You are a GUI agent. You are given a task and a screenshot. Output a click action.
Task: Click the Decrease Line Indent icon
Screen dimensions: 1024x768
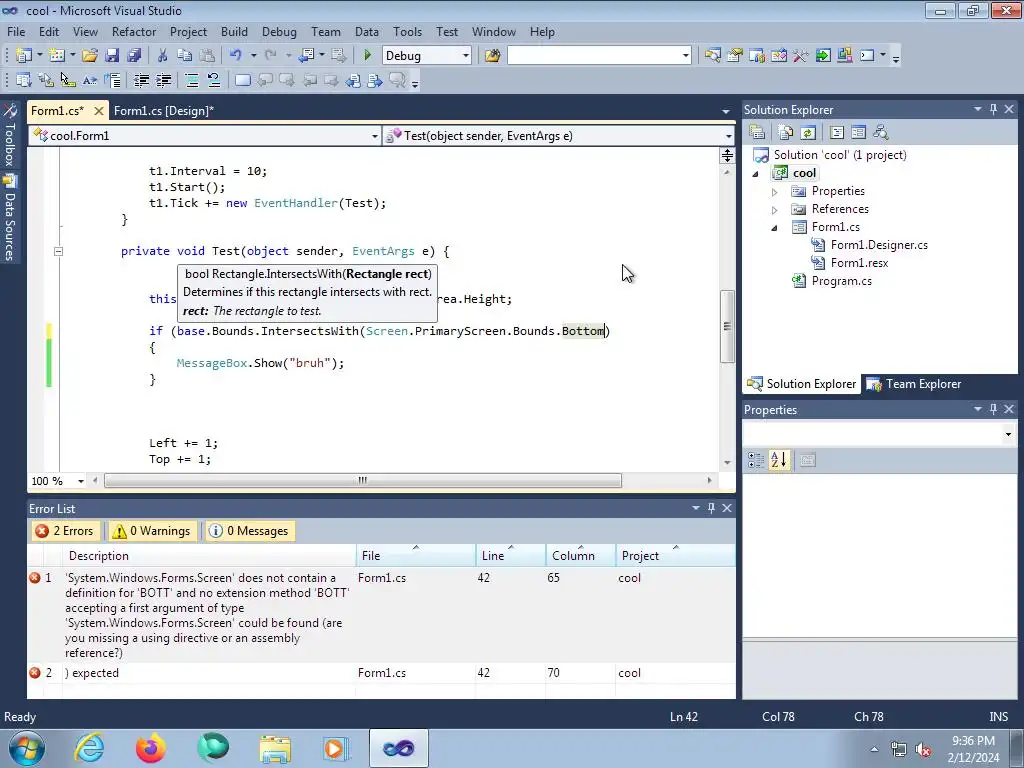141,80
